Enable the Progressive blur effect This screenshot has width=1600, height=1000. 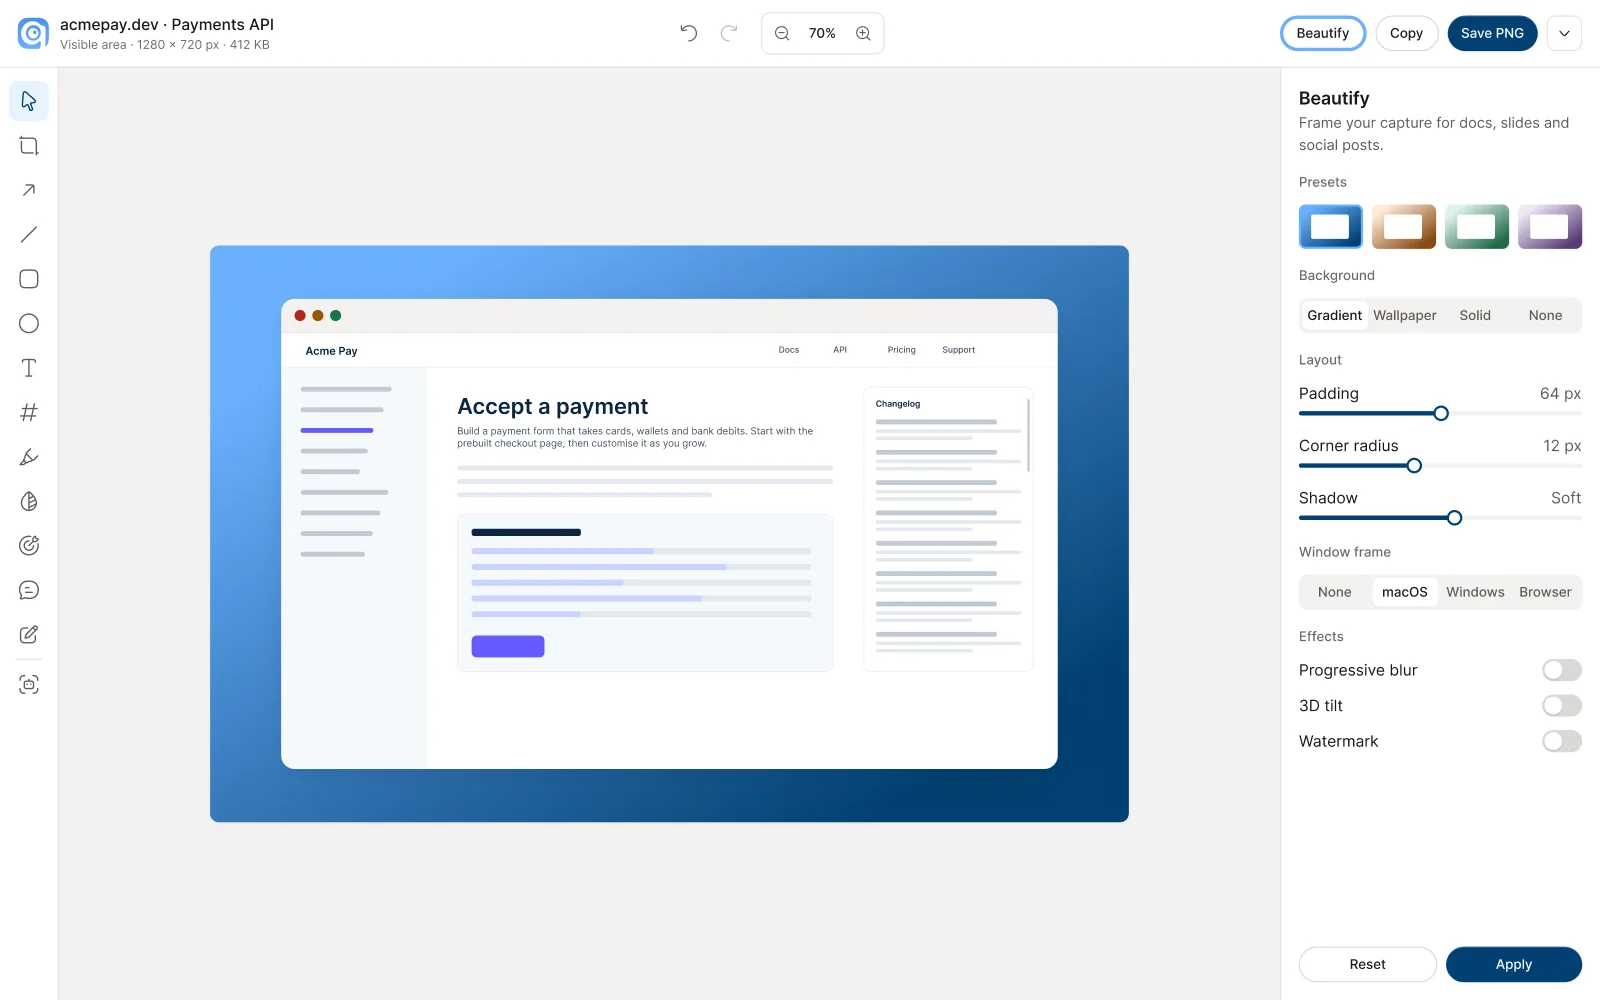click(x=1562, y=670)
